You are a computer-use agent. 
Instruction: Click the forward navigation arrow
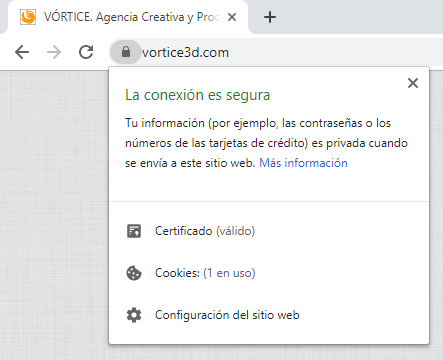tap(54, 52)
